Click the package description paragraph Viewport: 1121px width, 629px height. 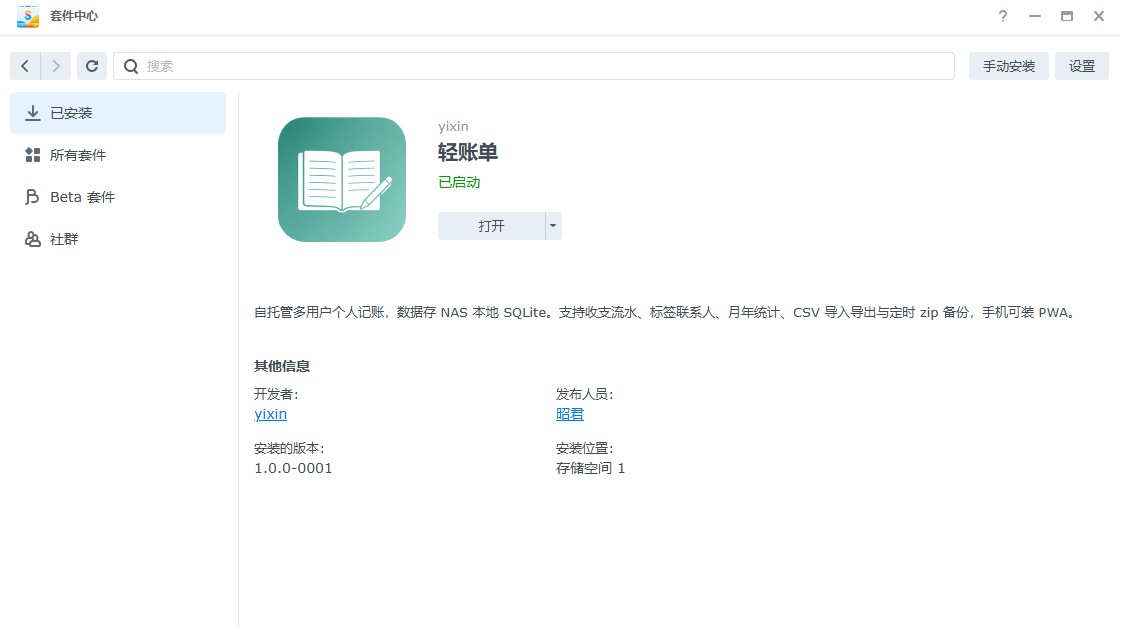tap(666, 312)
